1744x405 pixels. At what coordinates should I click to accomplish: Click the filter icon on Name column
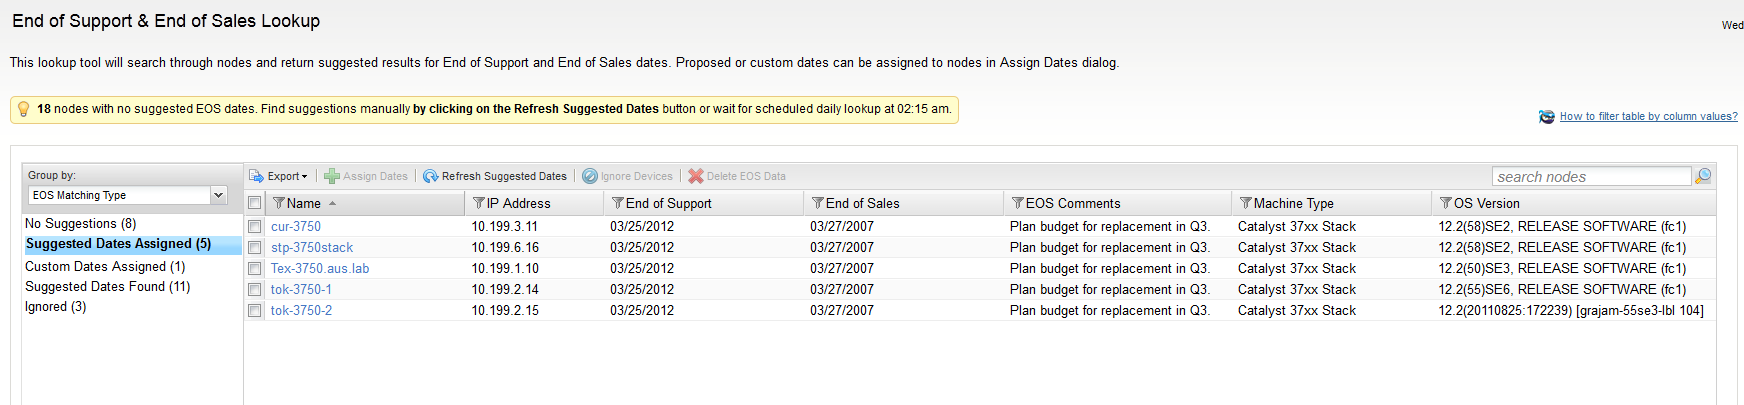click(279, 203)
